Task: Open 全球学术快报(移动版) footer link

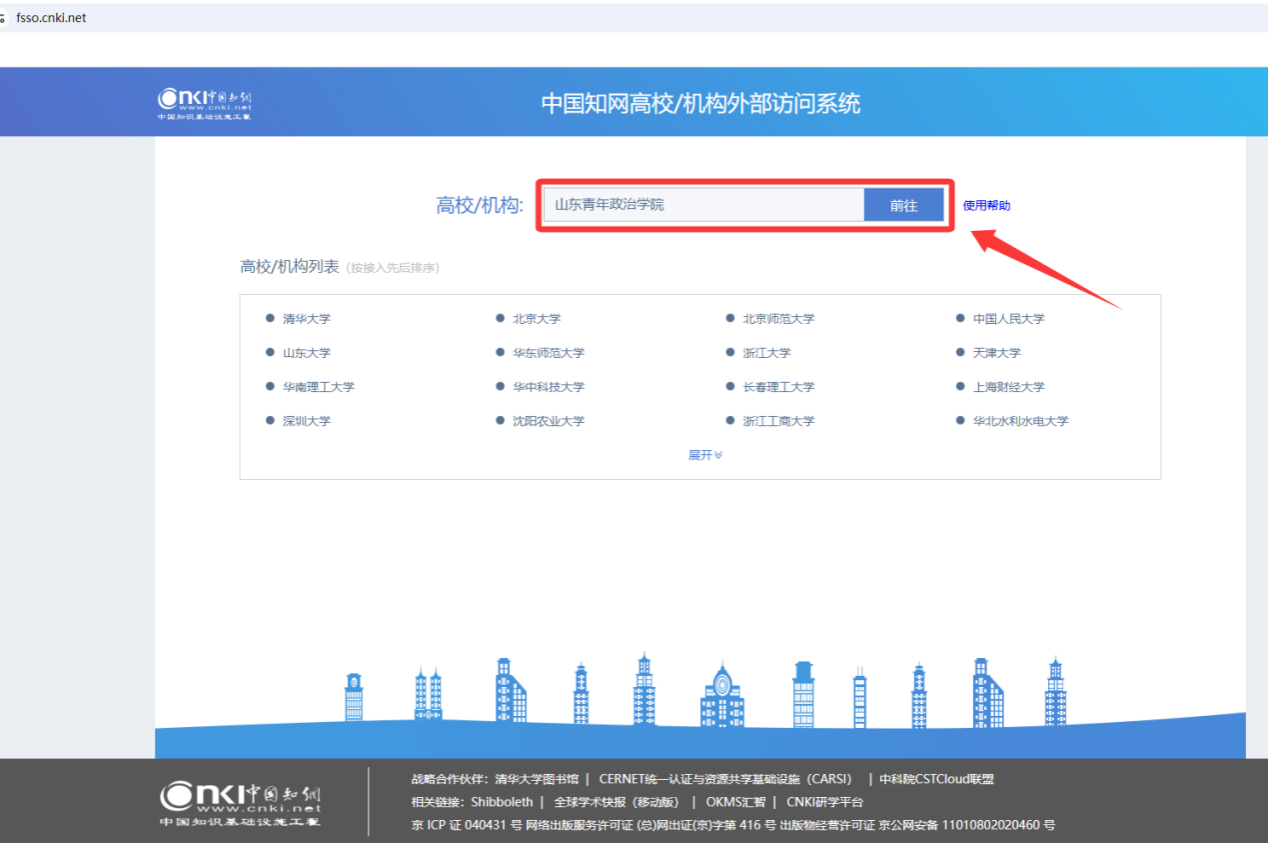Action: [616, 802]
